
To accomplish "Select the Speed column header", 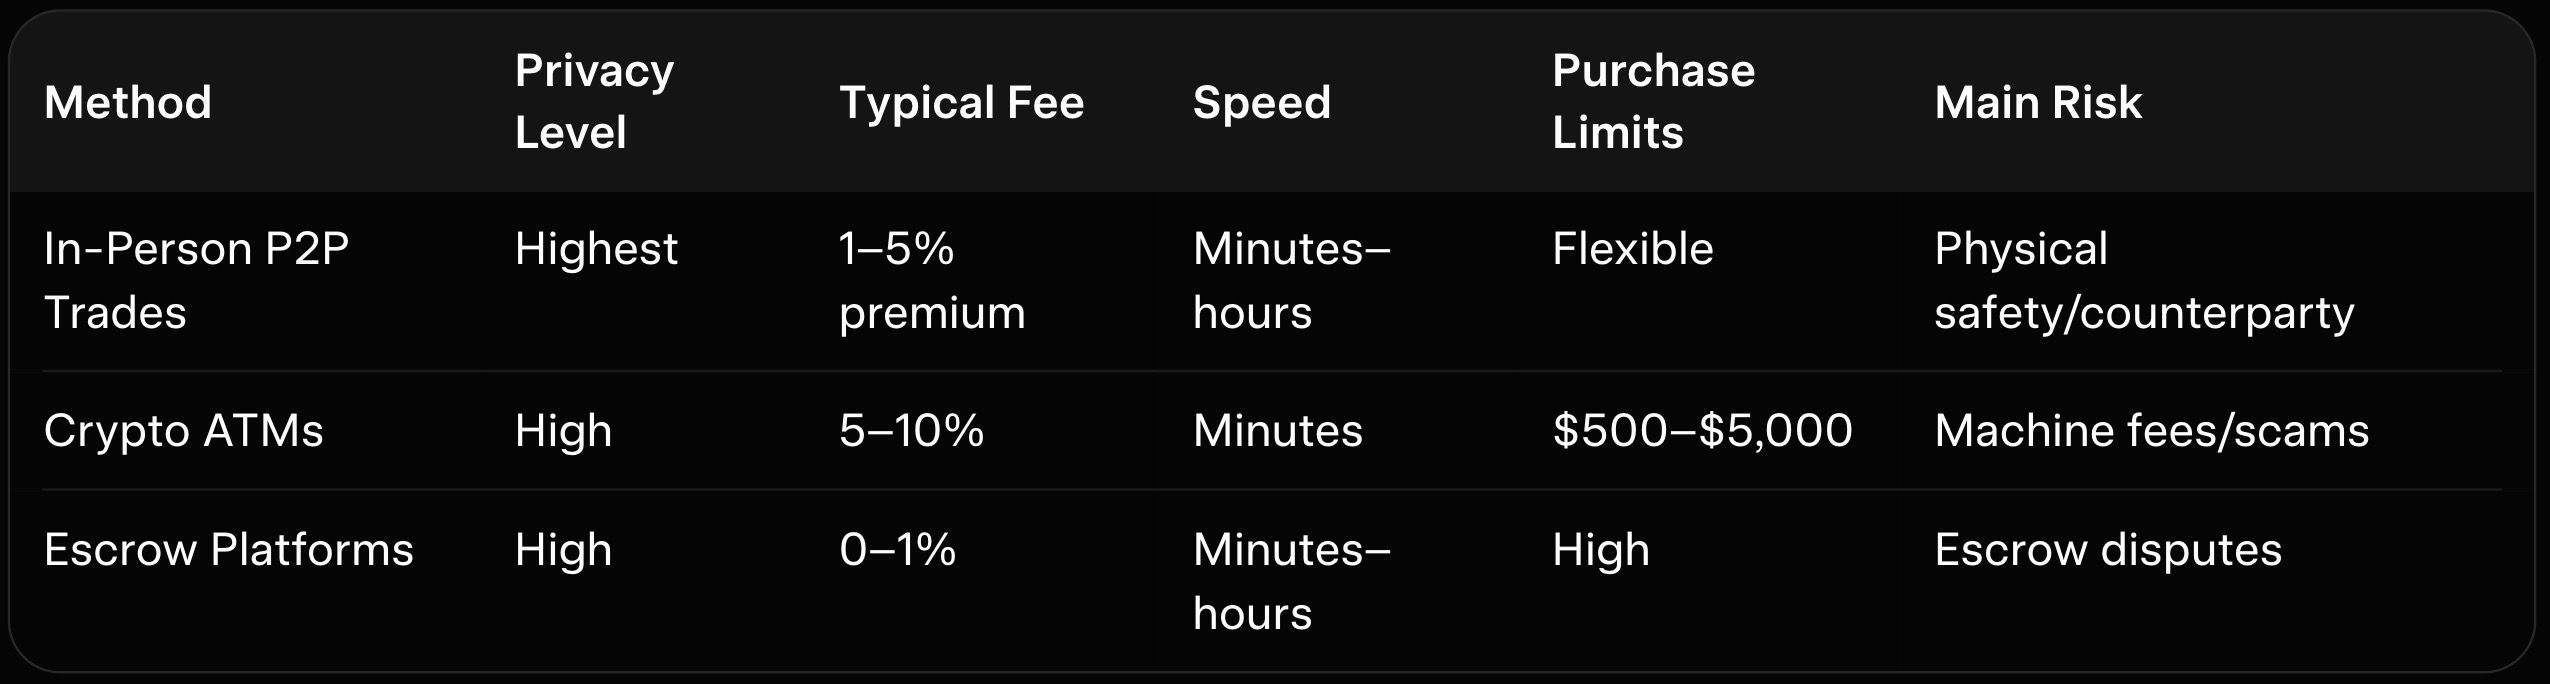I will [x=1261, y=102].
